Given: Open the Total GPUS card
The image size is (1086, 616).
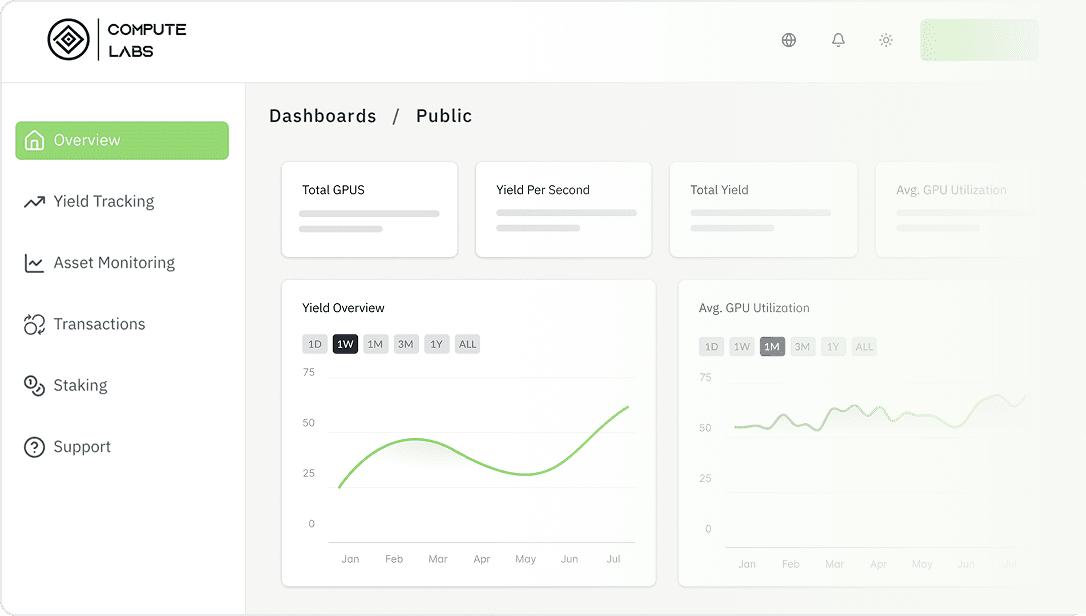Looking at the screenshot, I should coord(369,209).
